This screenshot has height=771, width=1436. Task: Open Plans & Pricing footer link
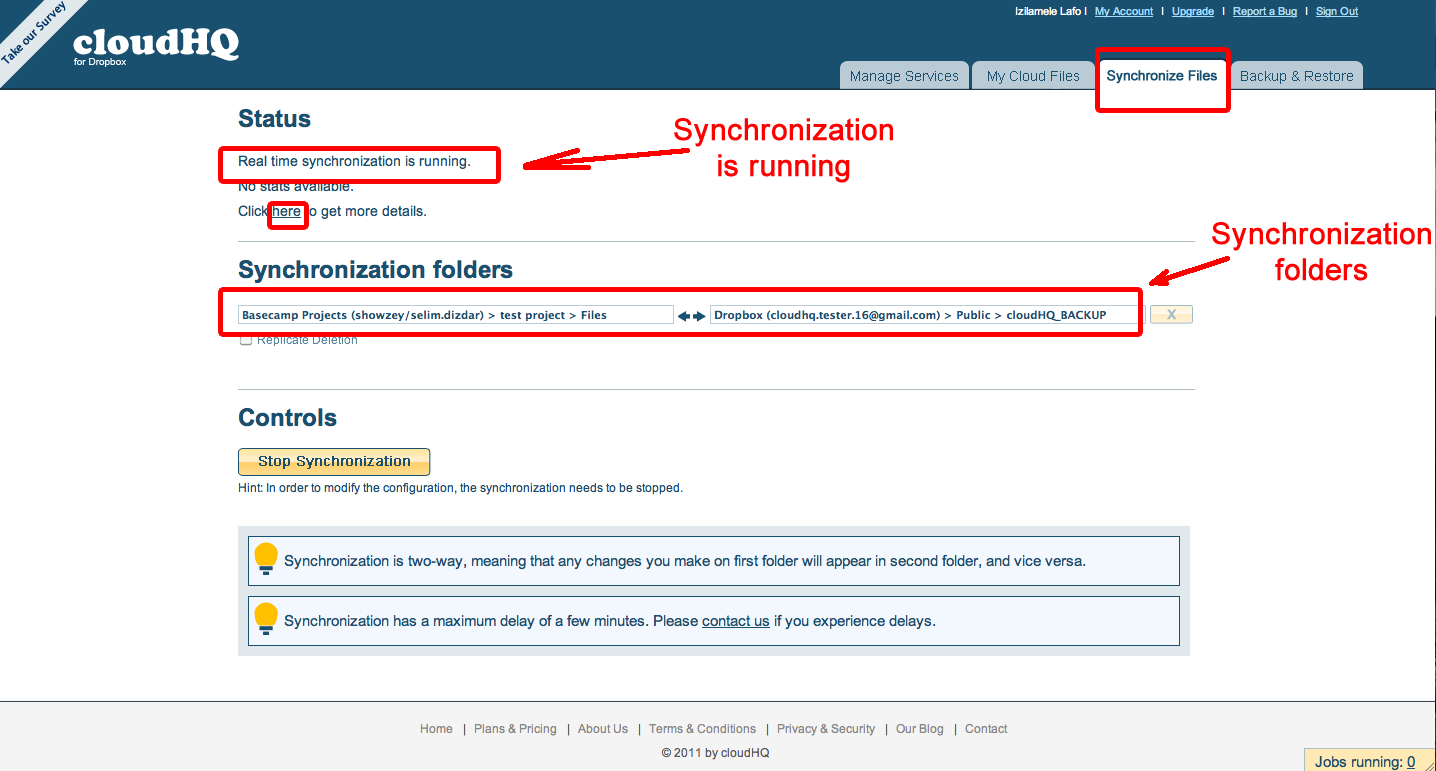coord(515,729)
